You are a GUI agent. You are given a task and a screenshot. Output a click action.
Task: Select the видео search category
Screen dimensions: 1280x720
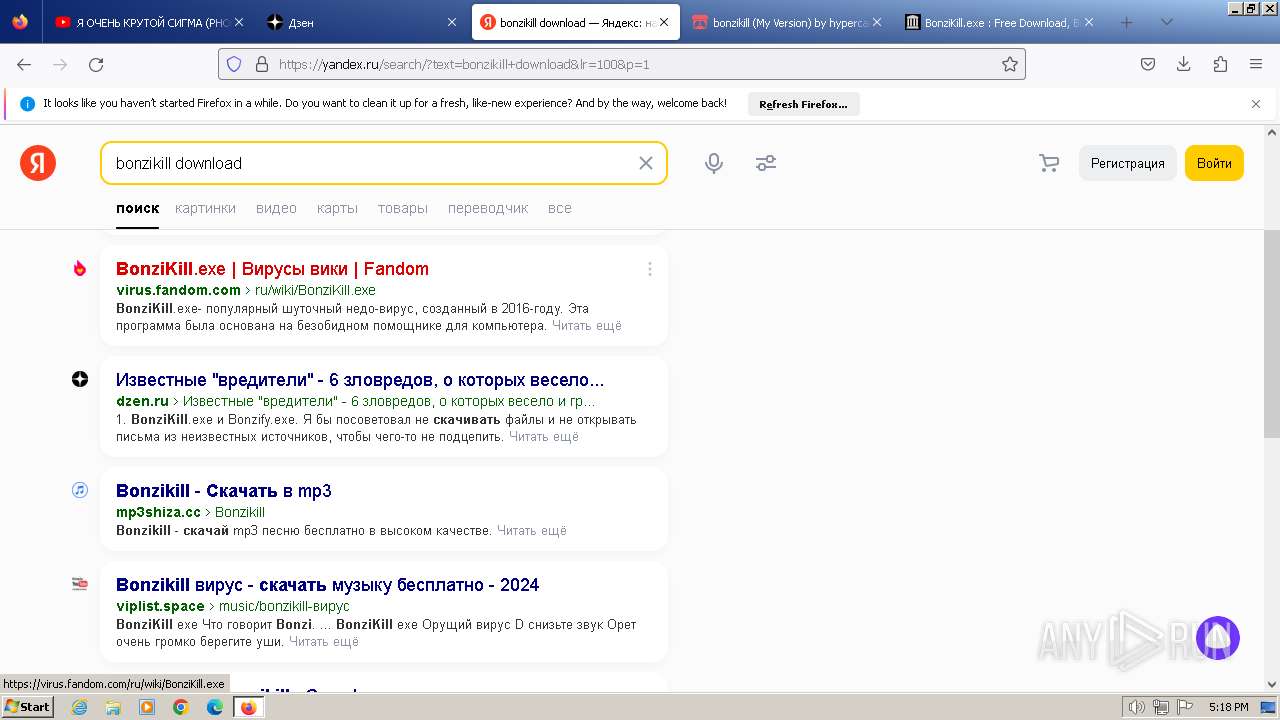[276, 208]
